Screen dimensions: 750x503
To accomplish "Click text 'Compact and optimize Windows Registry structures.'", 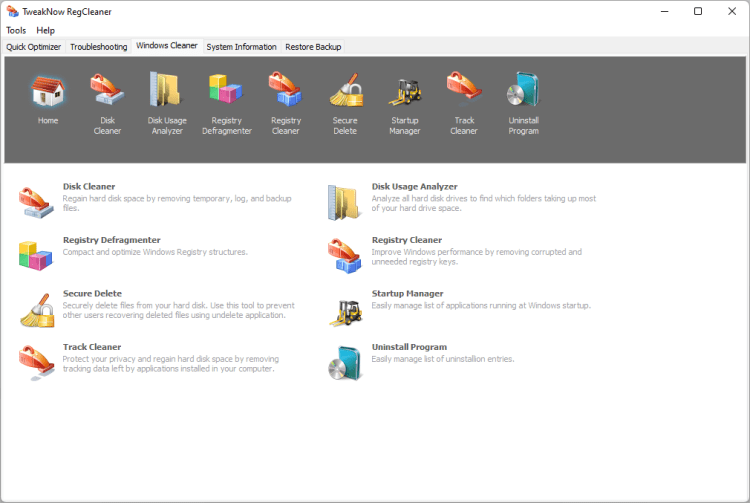I will (x=155, y=252).
